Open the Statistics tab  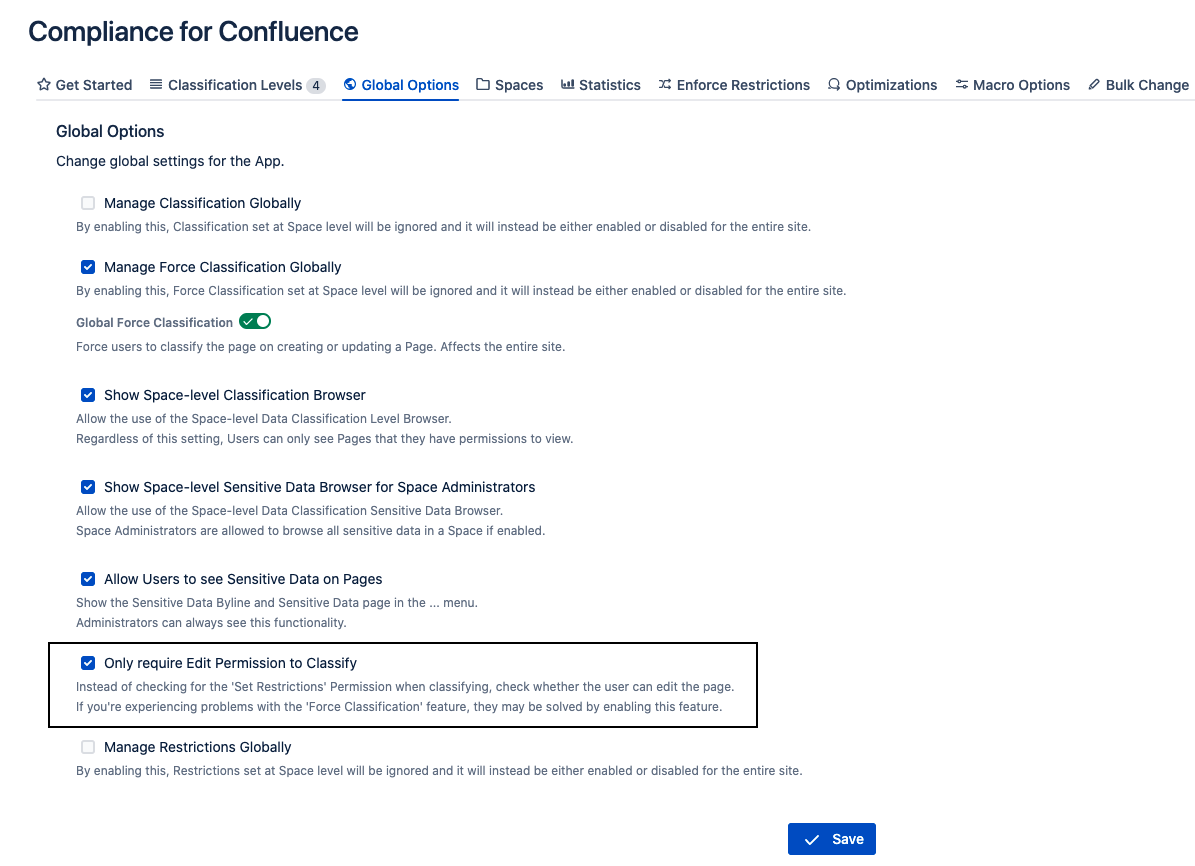[x=609, y=85]
